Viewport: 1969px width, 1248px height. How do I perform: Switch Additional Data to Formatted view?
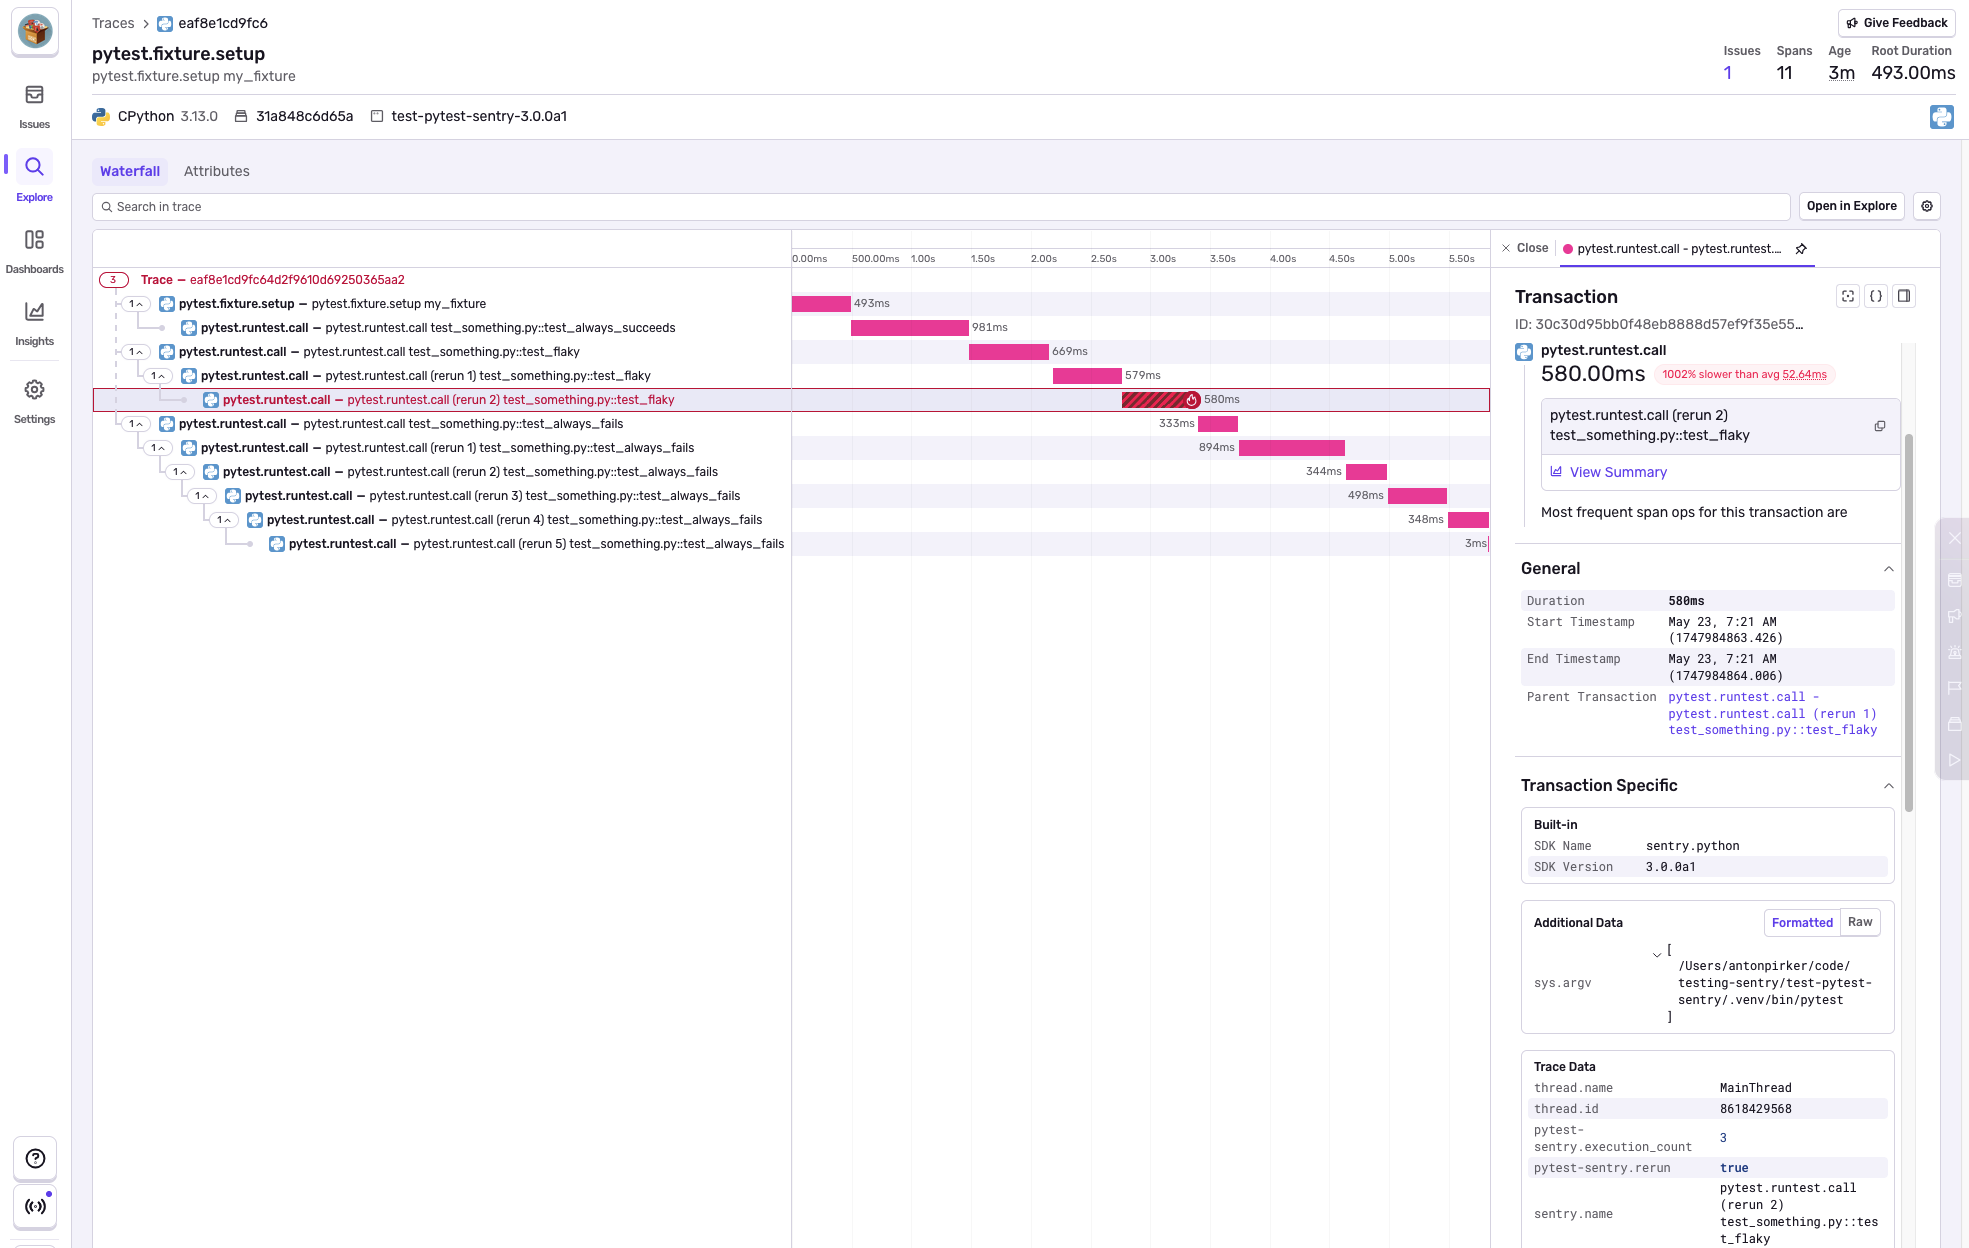1802,922
